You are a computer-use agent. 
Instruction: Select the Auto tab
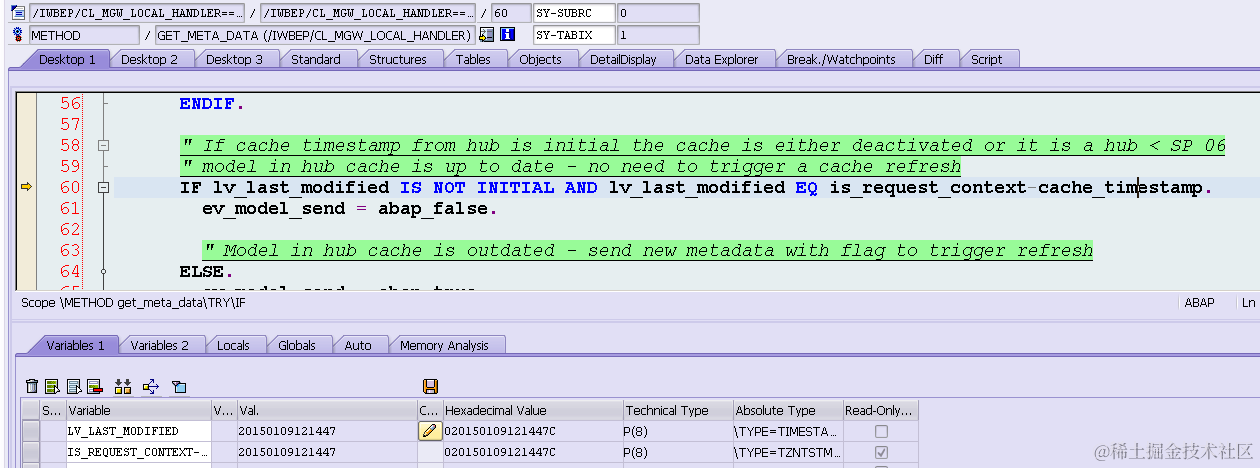[x=358, y=345]
